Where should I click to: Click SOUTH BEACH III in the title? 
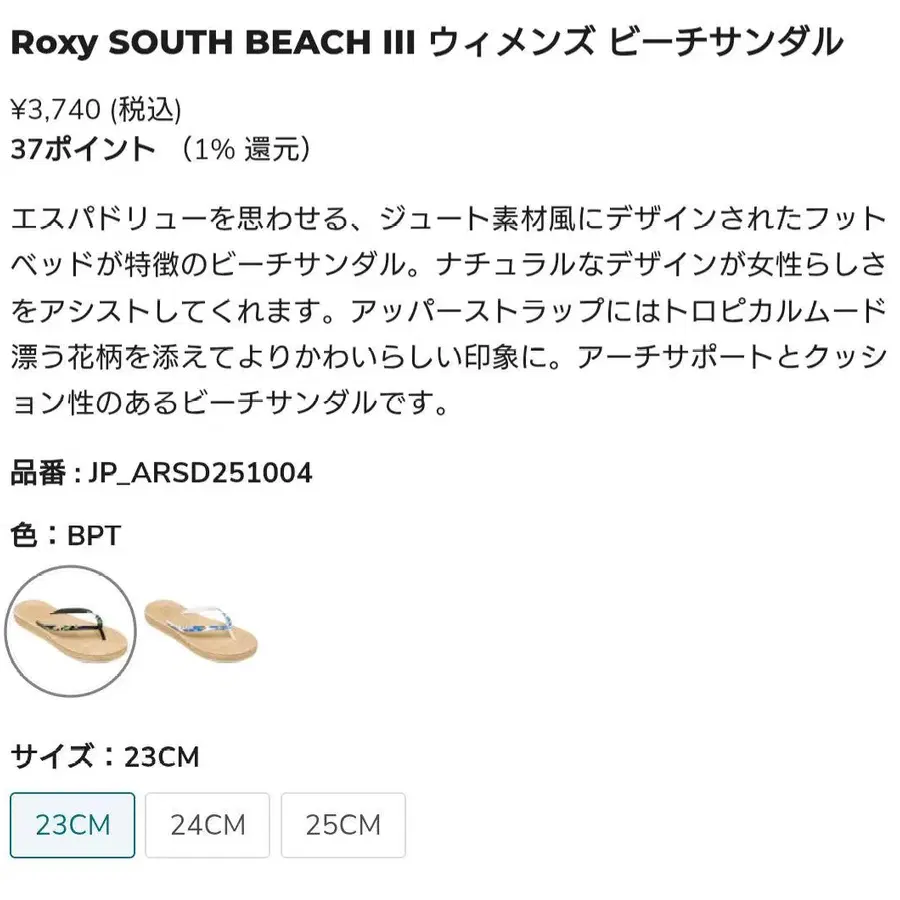click(x=262, y=42)
